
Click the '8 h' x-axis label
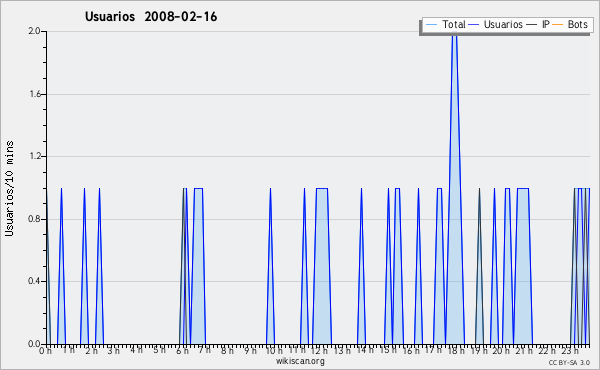click(x=227, y=351)
